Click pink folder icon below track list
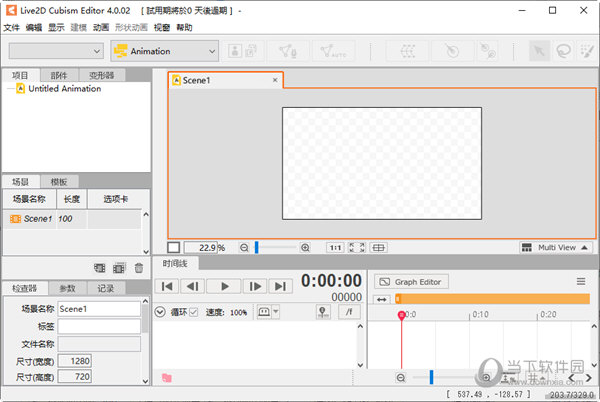 [167, 378]
